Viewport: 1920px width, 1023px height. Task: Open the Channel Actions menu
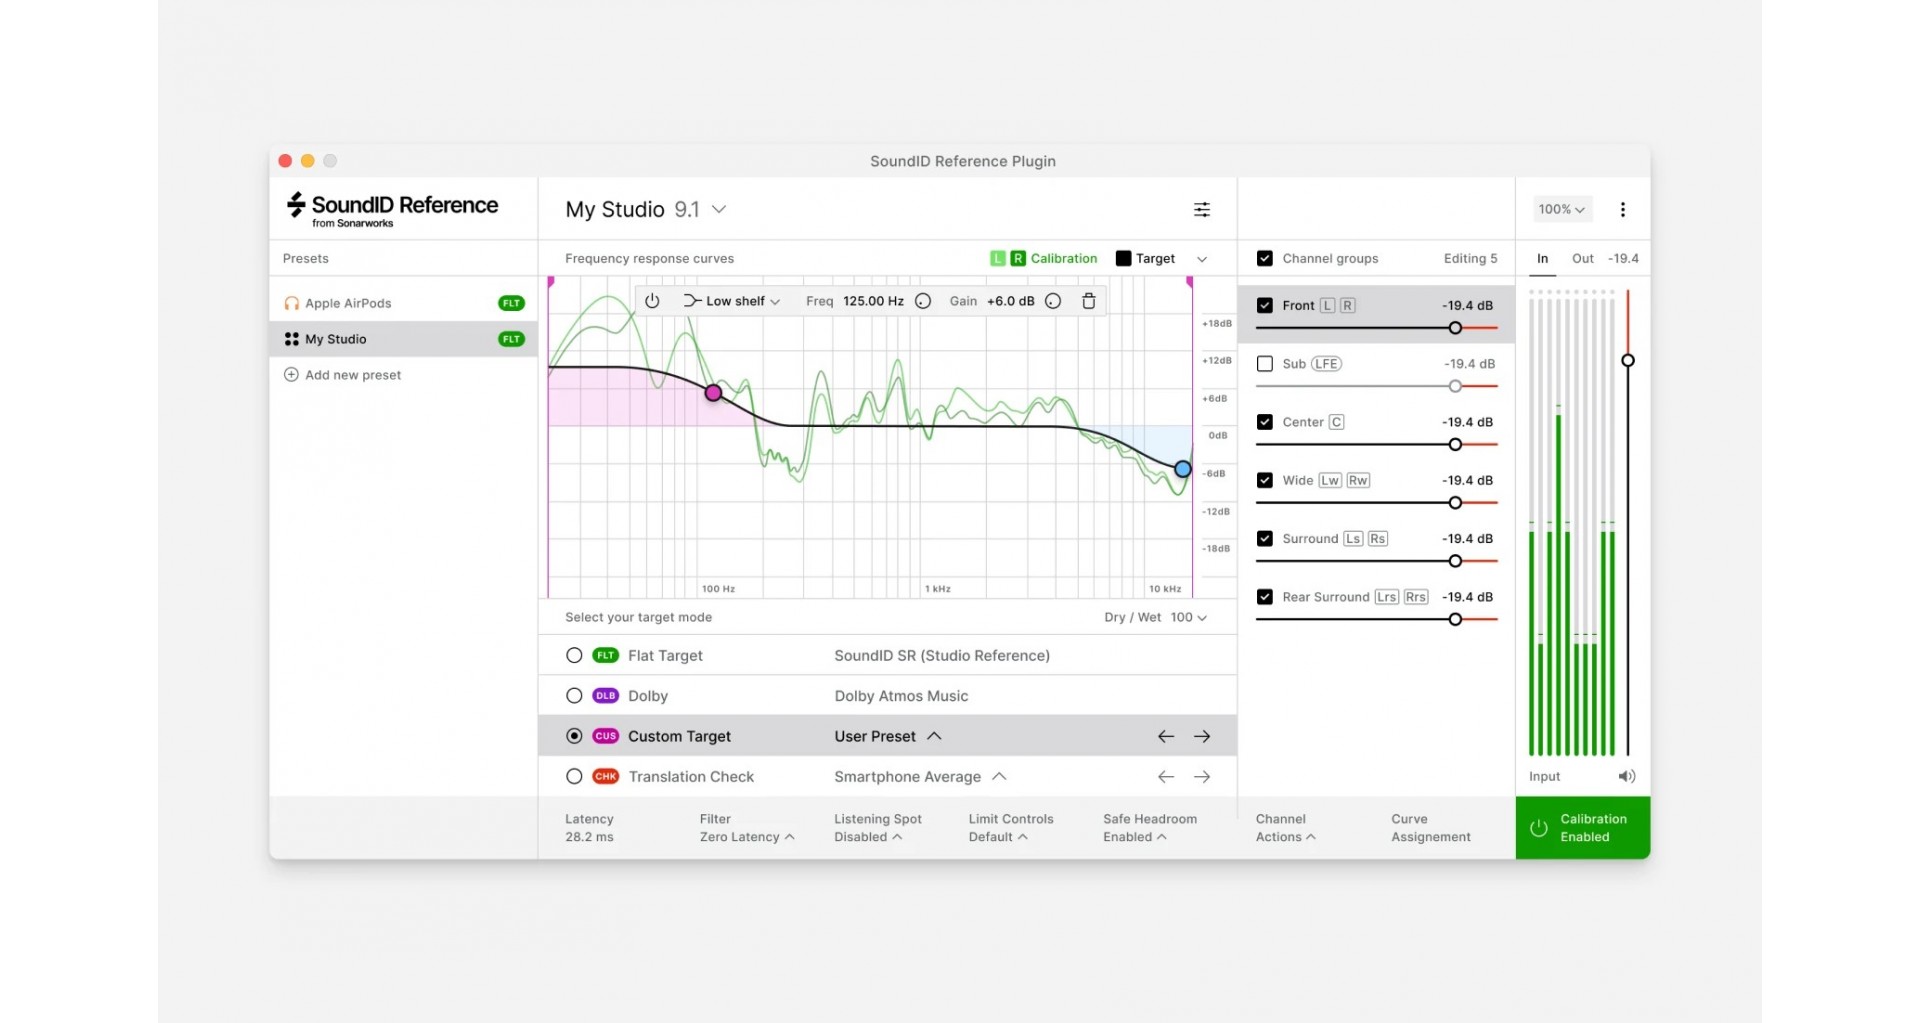pyautogui.click(x=1285, y=828)
